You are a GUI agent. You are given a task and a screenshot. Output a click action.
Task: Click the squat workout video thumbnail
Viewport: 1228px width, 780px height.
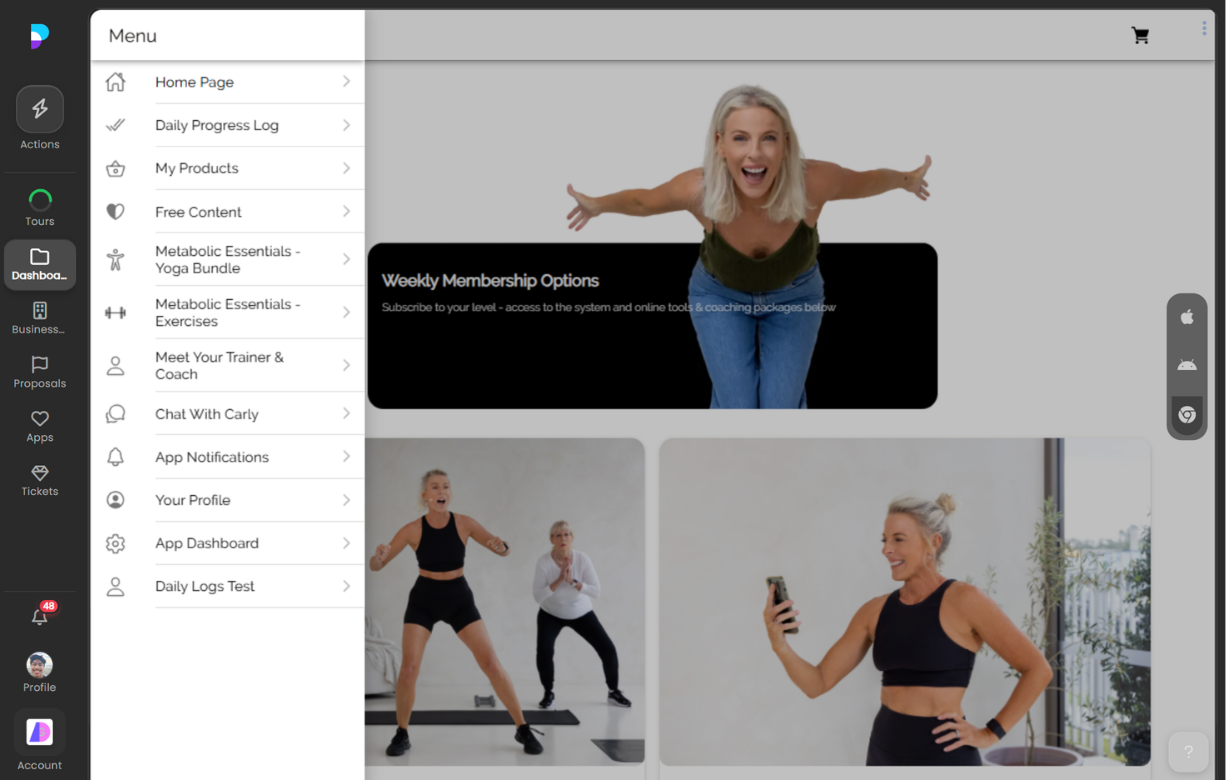pyautogui.click(x=505, y=600)
